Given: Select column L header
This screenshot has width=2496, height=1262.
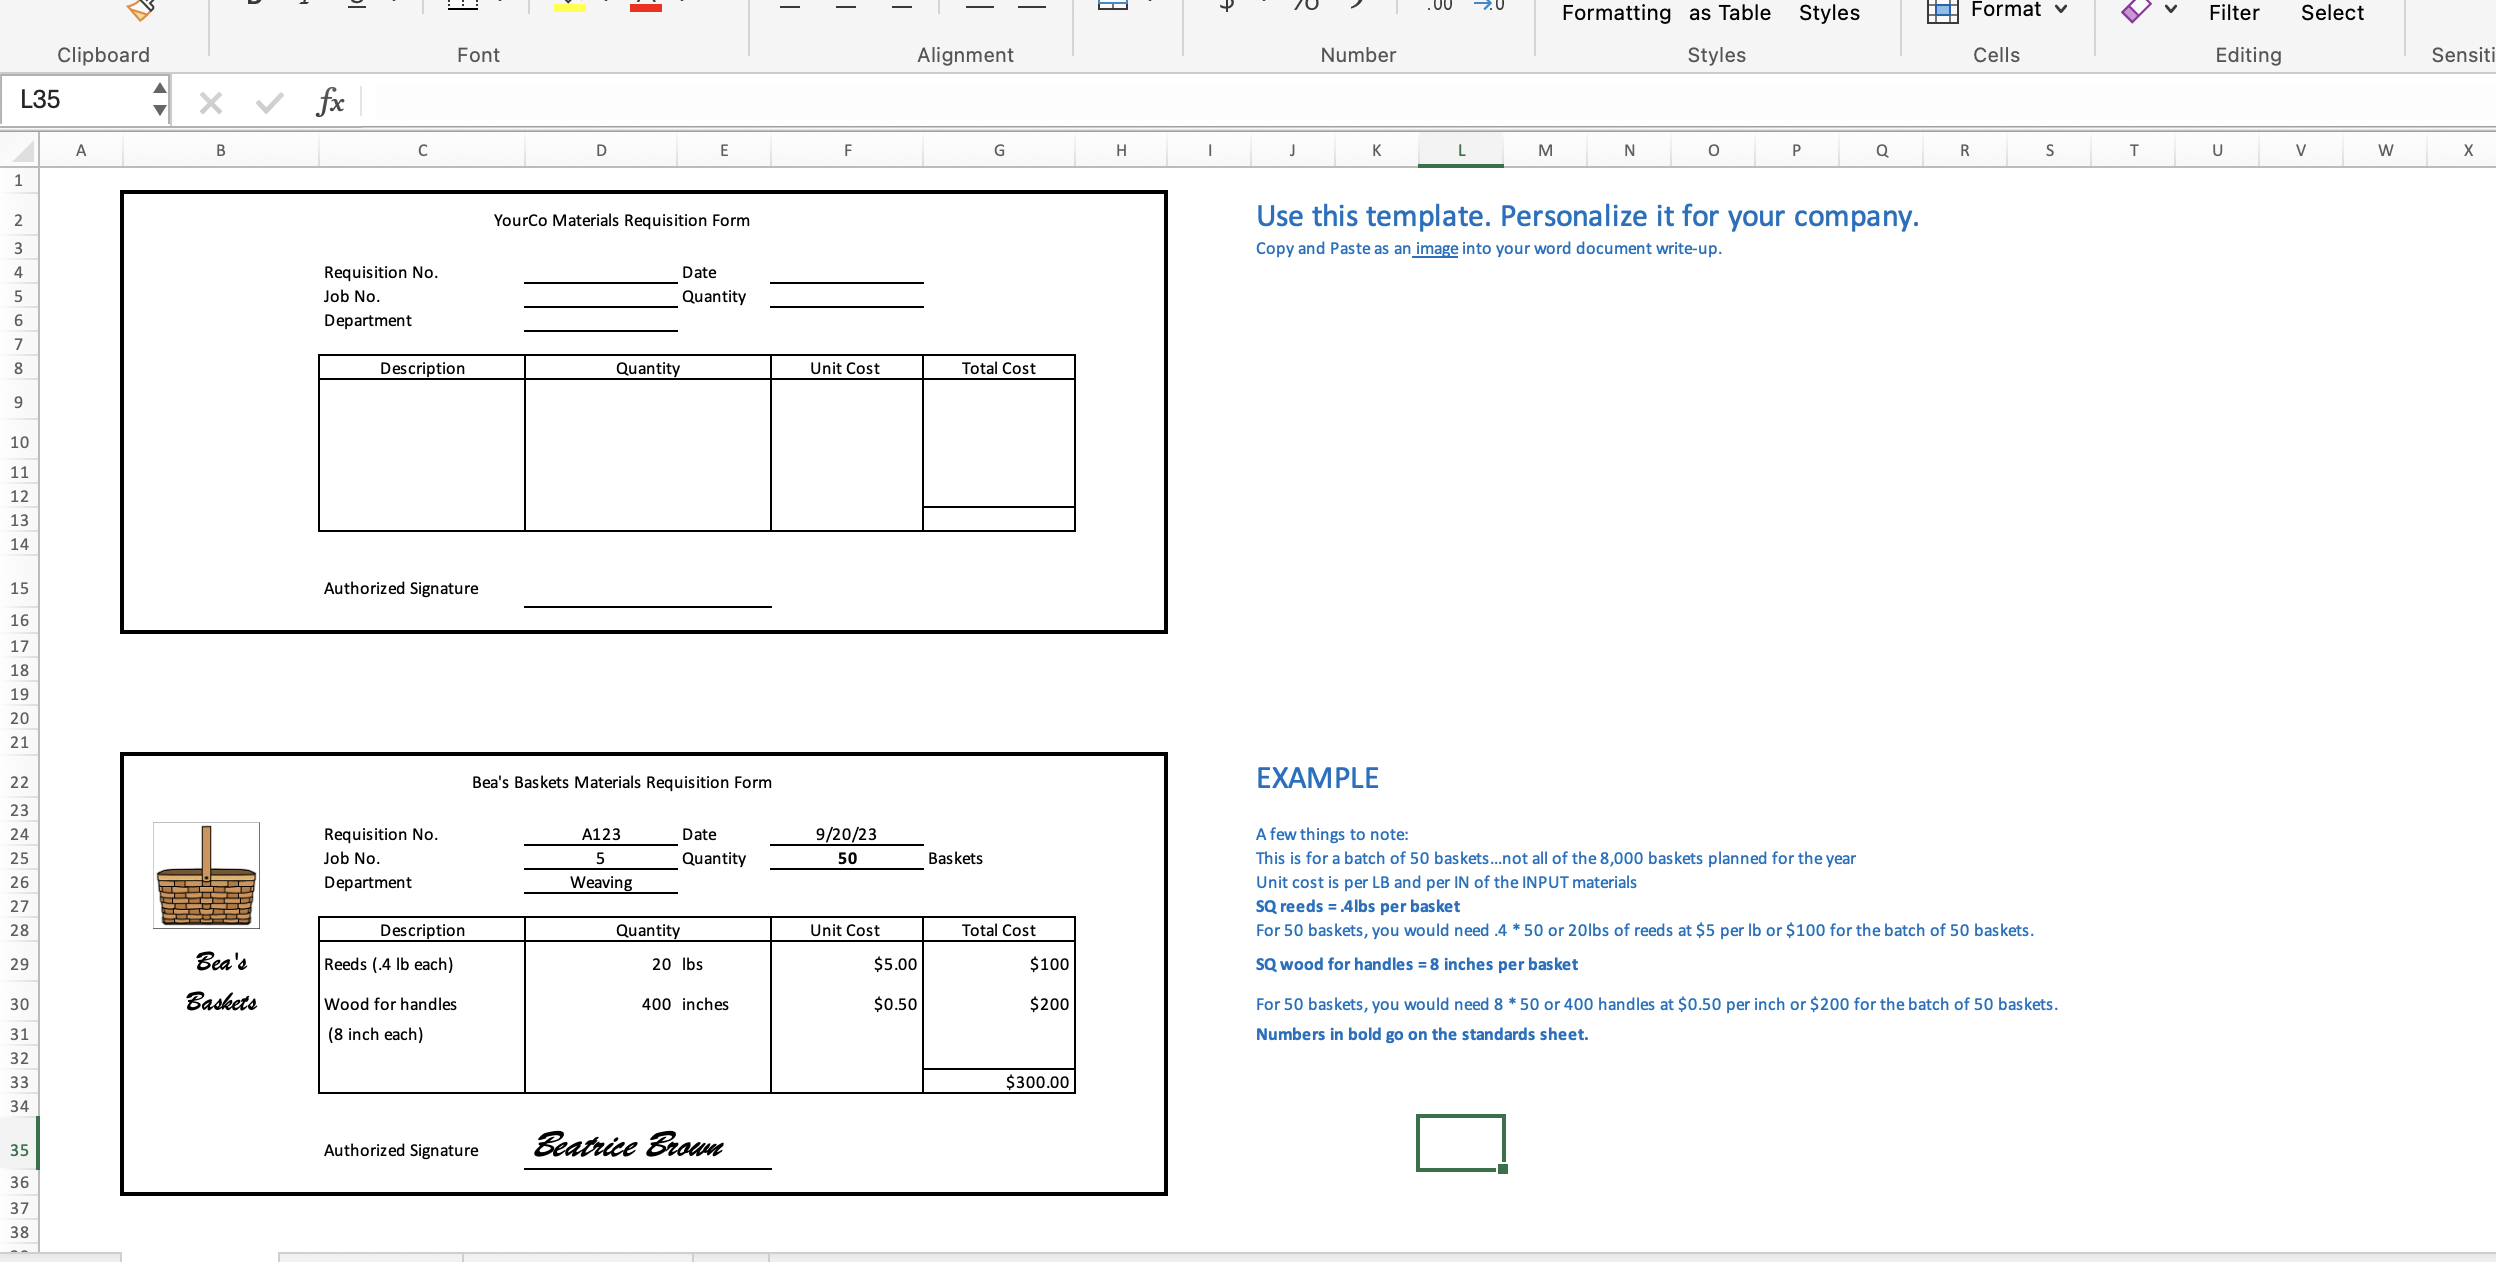Looking at the screenshot, I should click(1460, 151).
